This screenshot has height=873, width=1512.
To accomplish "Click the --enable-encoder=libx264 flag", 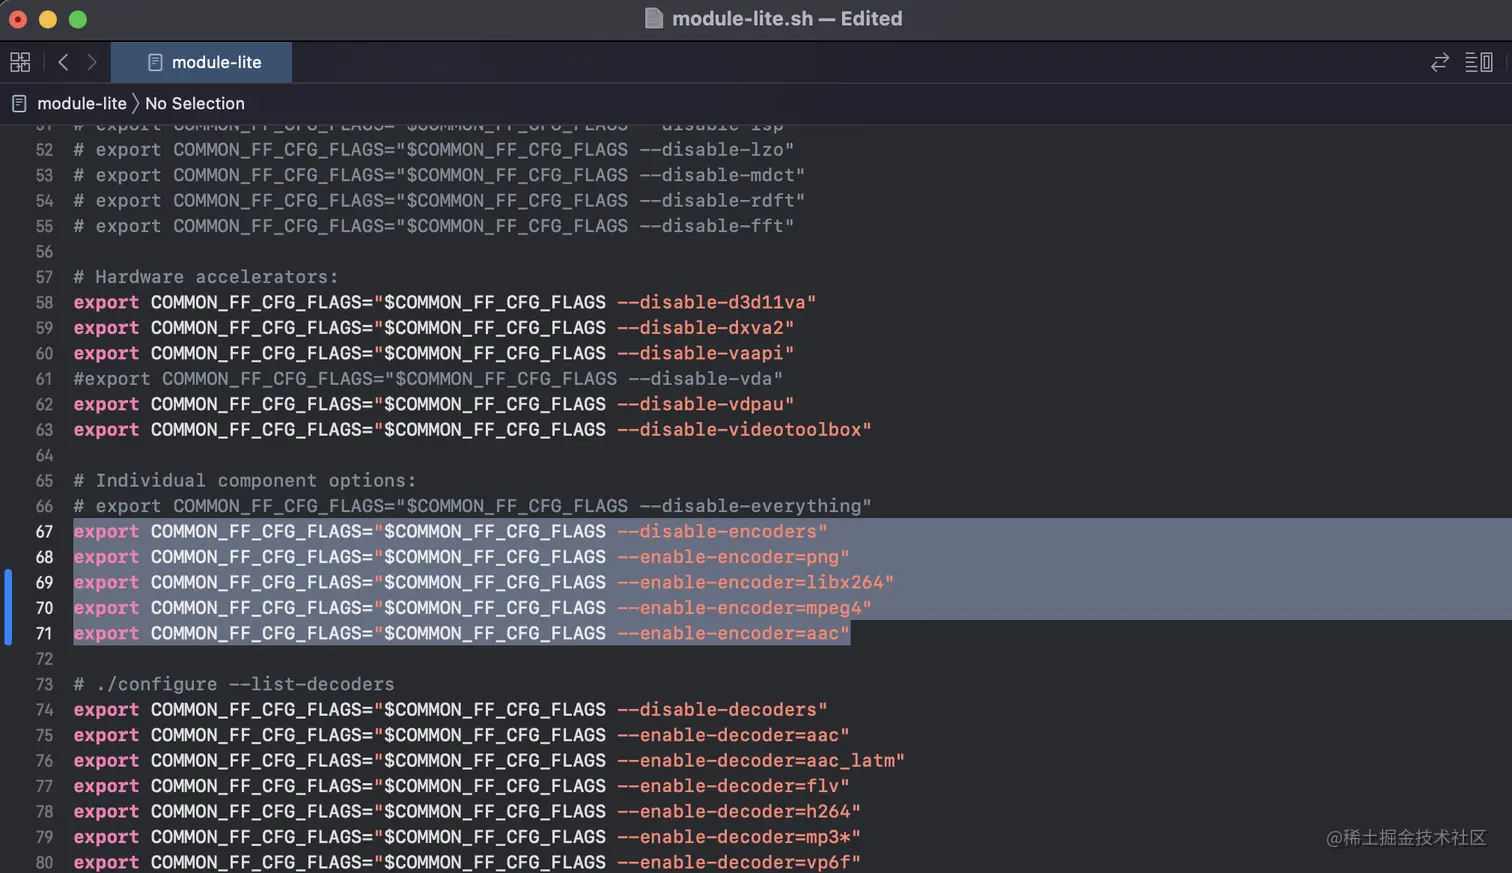I will [750, 583].
